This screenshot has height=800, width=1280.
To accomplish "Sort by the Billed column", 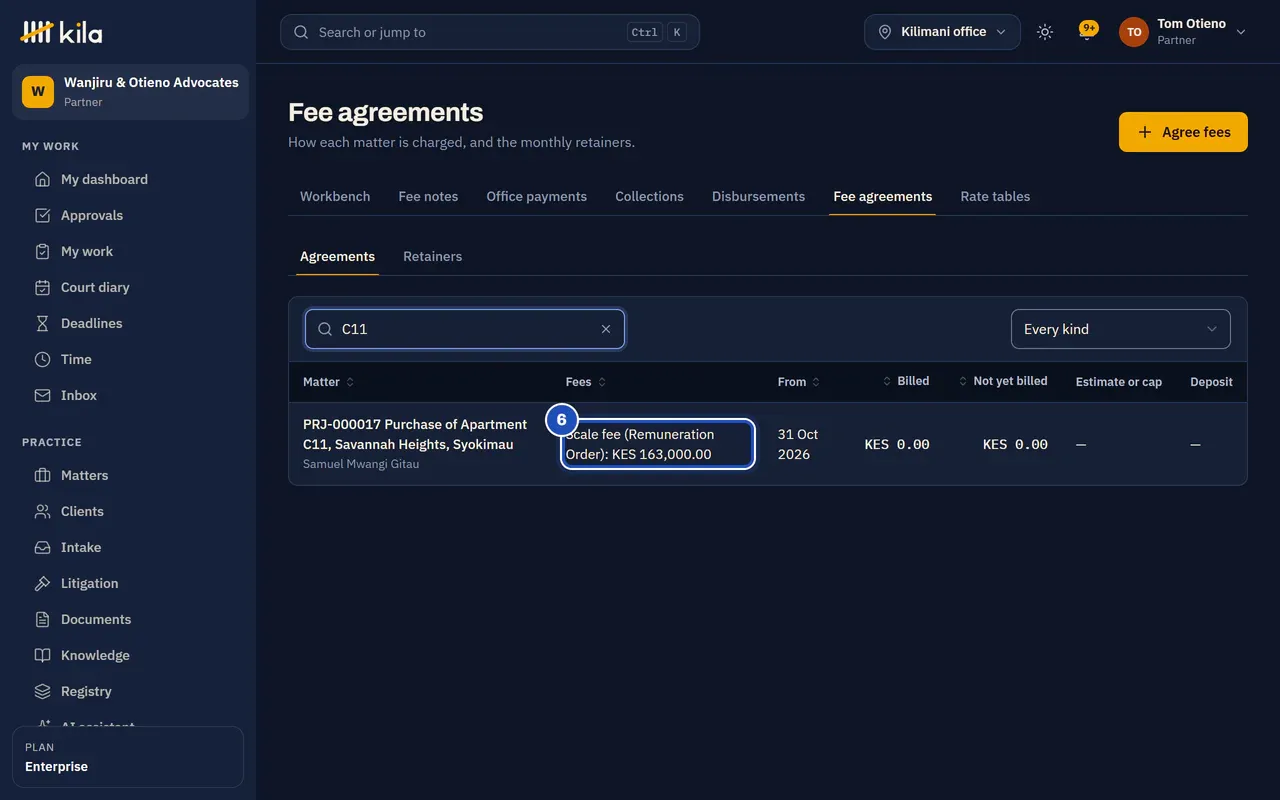I will (906, 381).
